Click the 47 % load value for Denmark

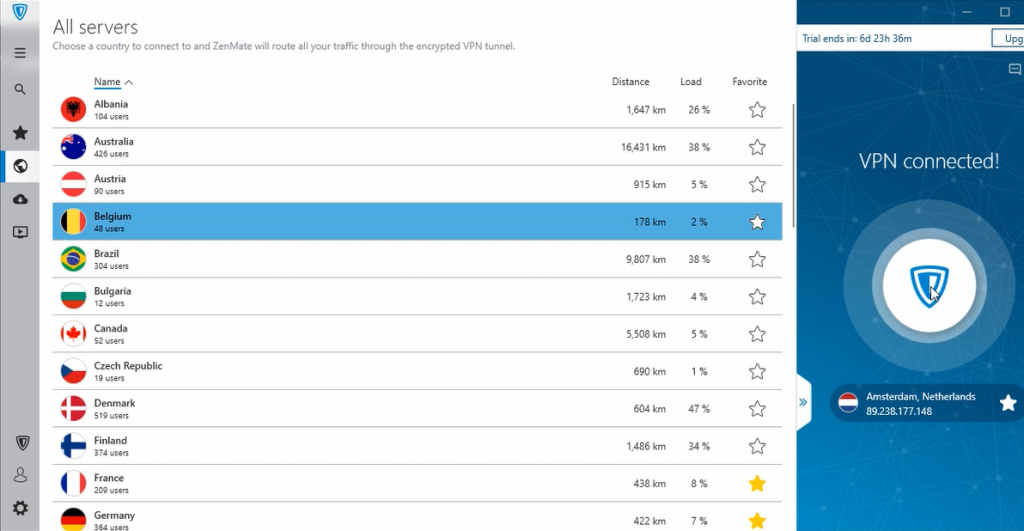coord(699,409)
